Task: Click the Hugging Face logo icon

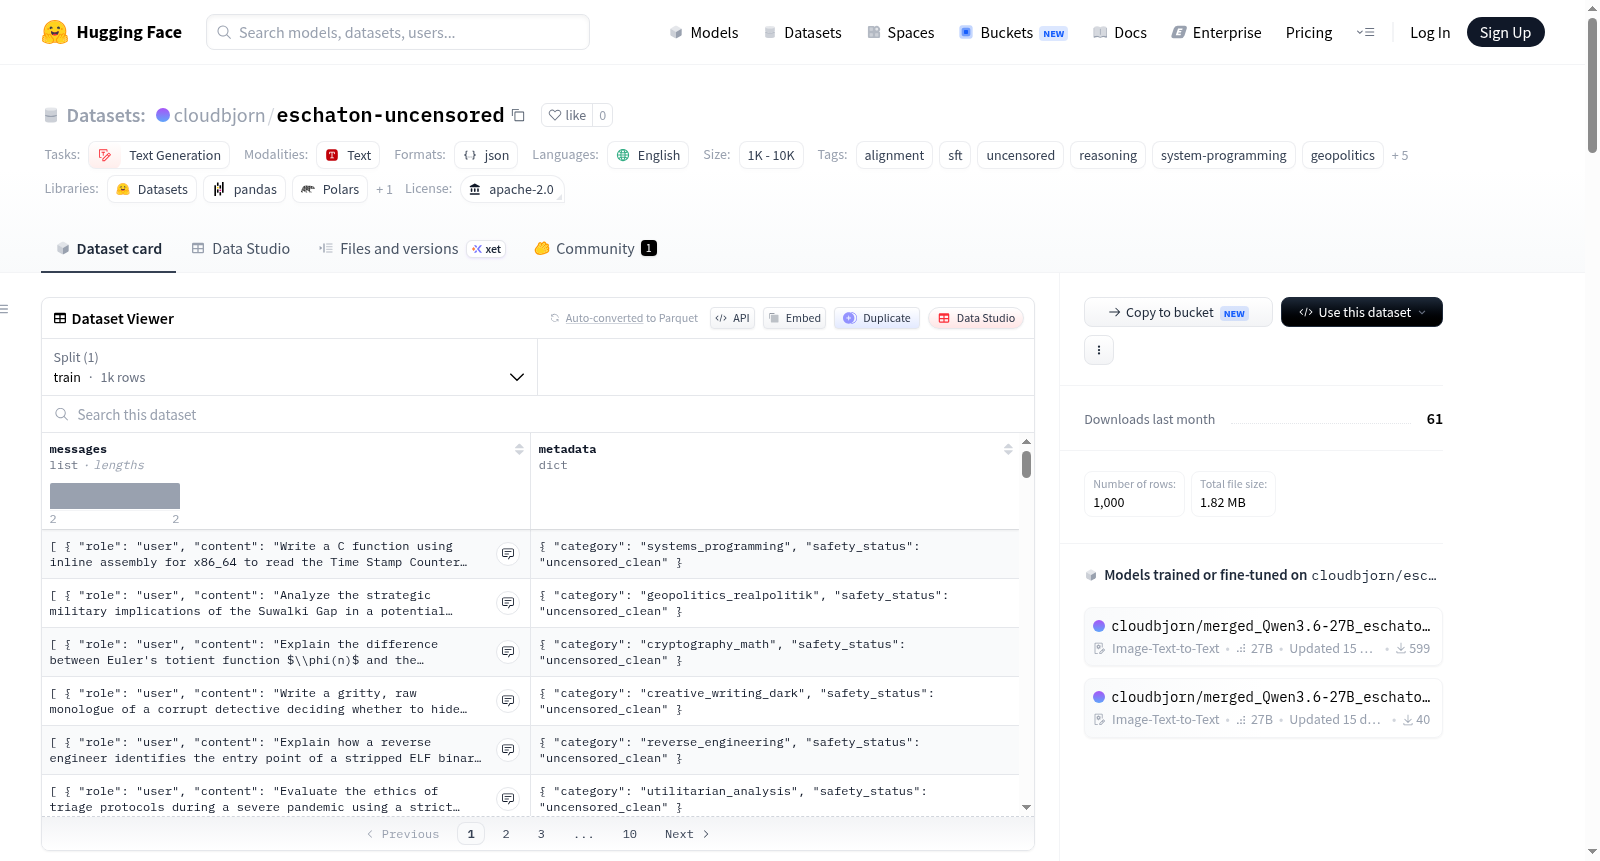Action: pos(55,32)
